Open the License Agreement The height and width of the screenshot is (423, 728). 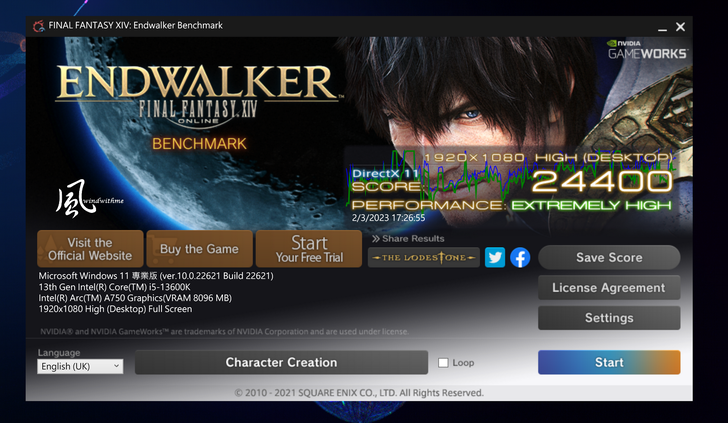tap(609, 288)
